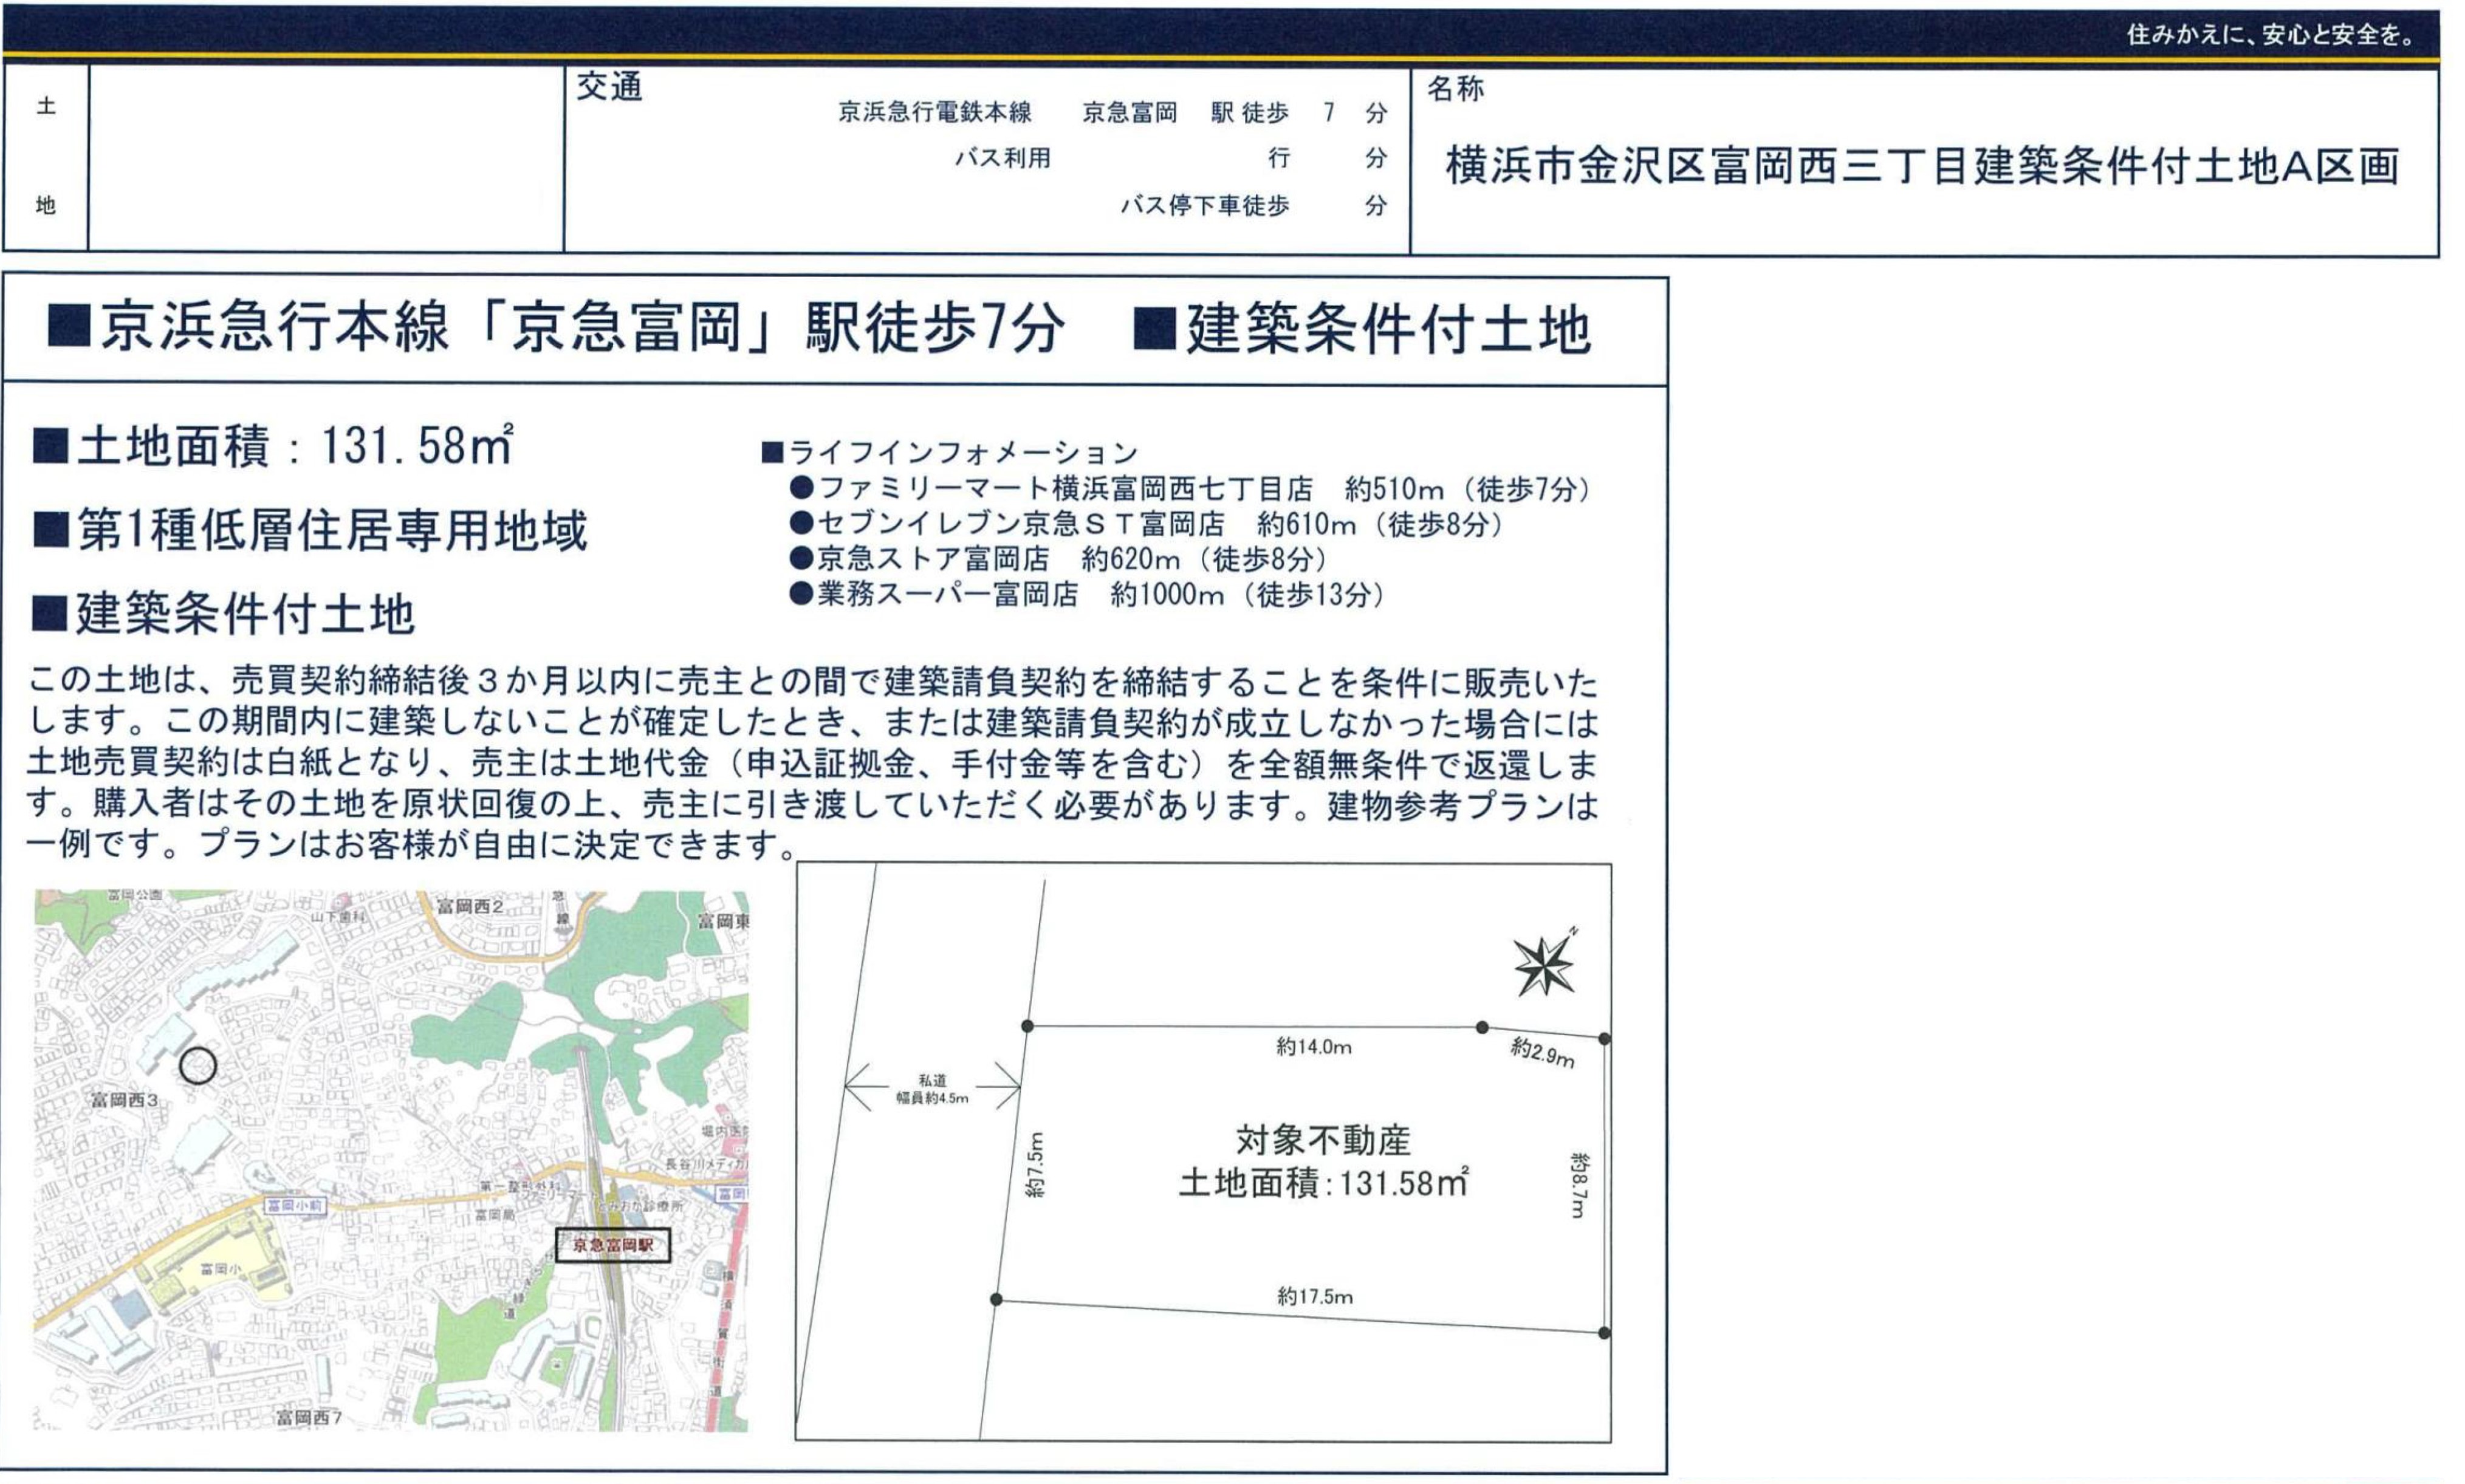The height and width of the screenshot is (1484, 2465).
Task: Click the black circle property marker on map
Action: pyautogui.click(x=198, y=1066)
